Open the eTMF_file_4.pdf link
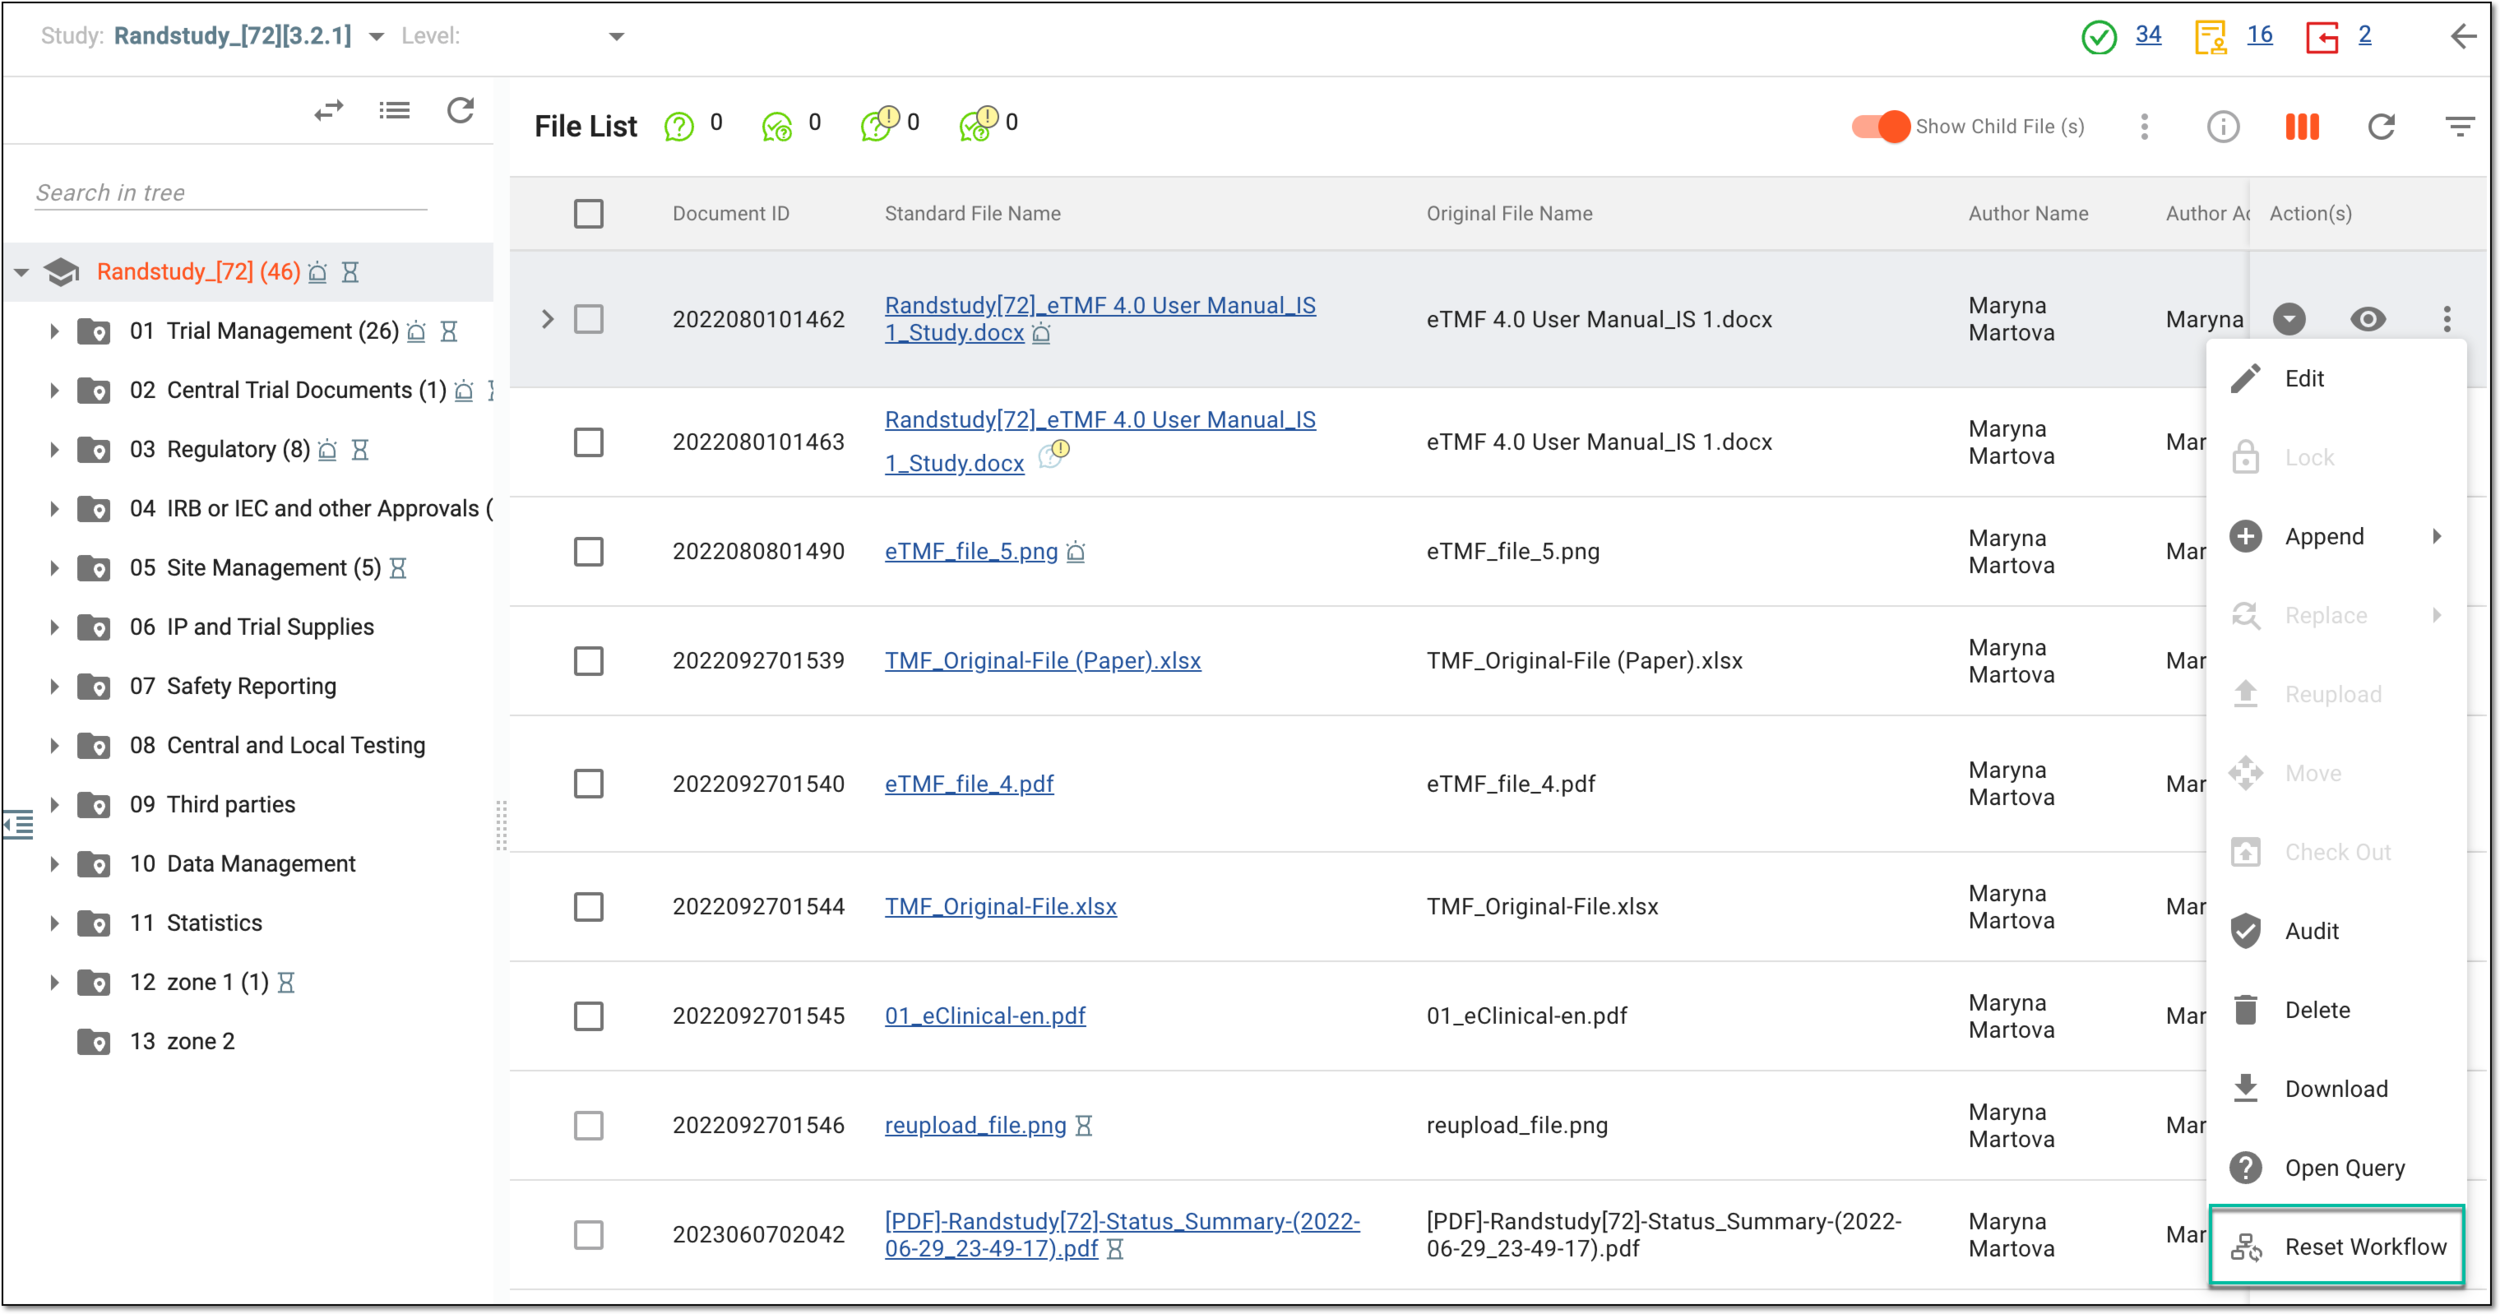Screen dimensions: 2500x1314 pos(969,783)
